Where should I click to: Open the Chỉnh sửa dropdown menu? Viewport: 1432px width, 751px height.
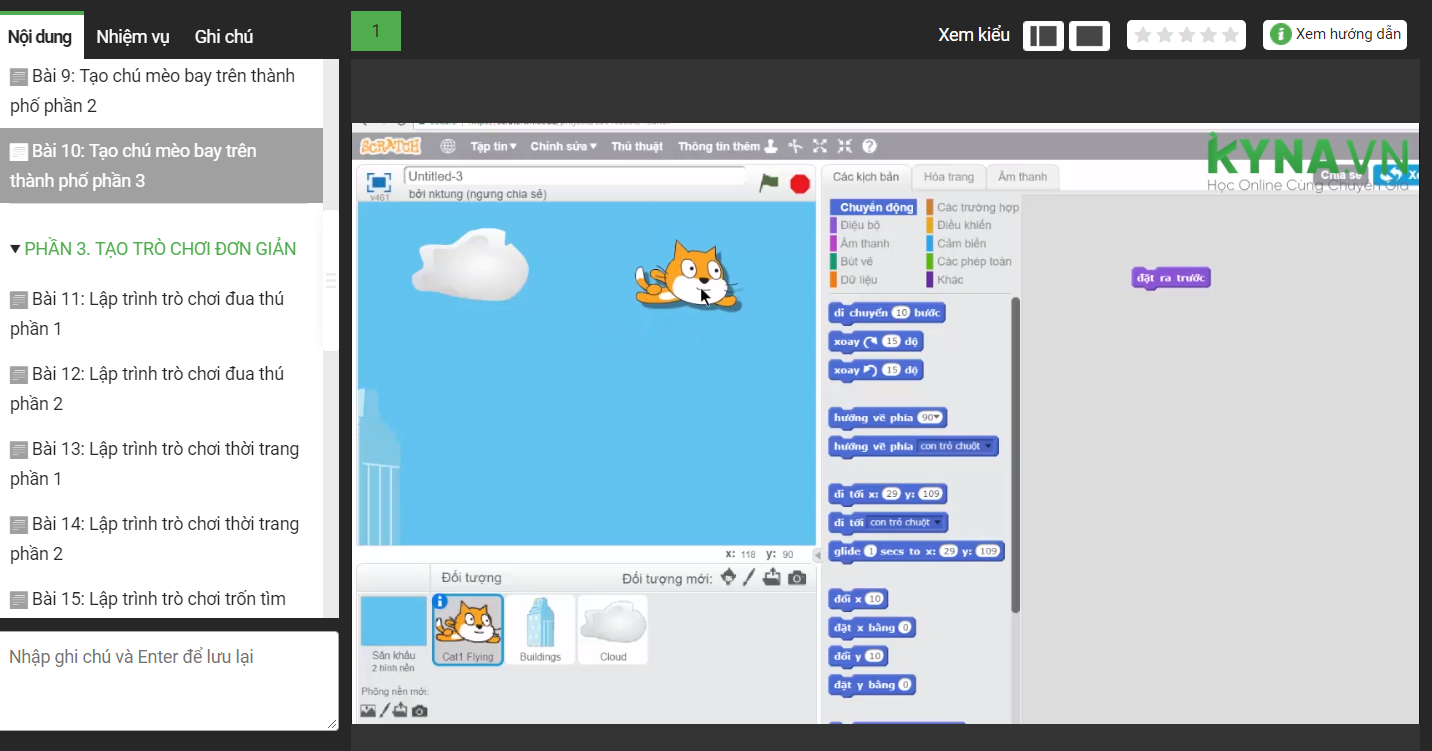coord(563,146)
